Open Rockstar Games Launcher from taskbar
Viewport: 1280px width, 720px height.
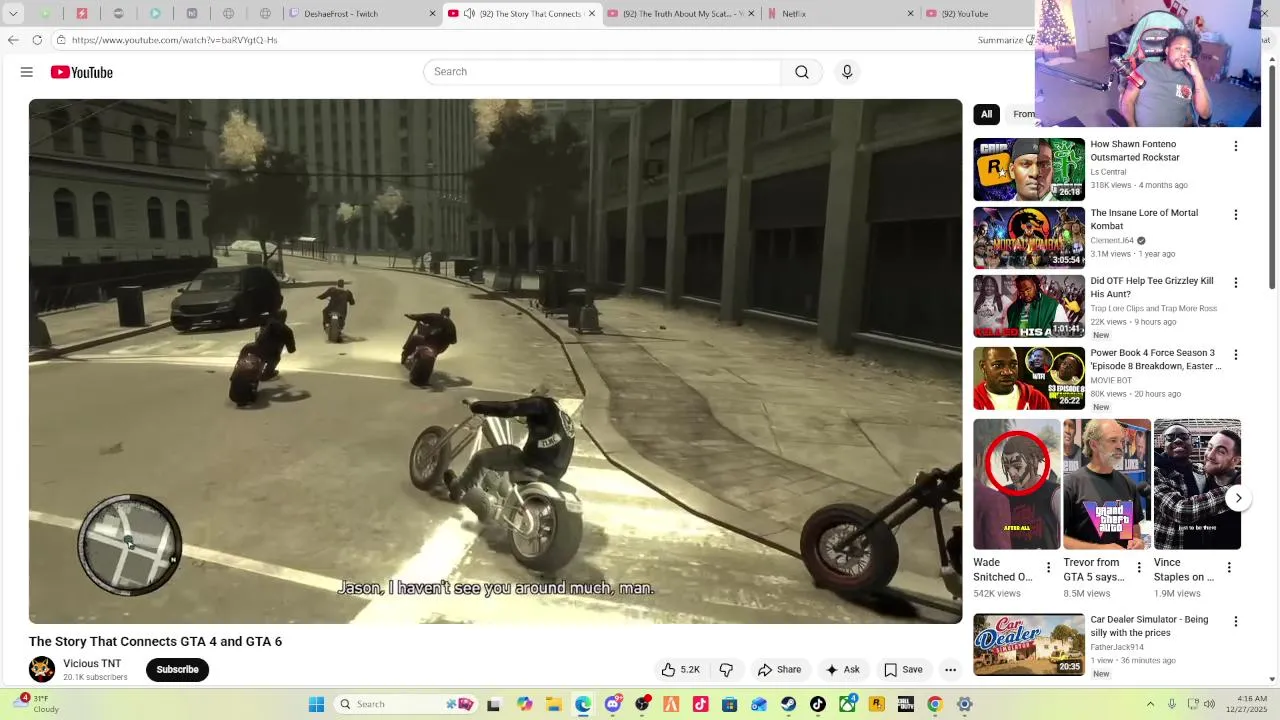[877, 704]
